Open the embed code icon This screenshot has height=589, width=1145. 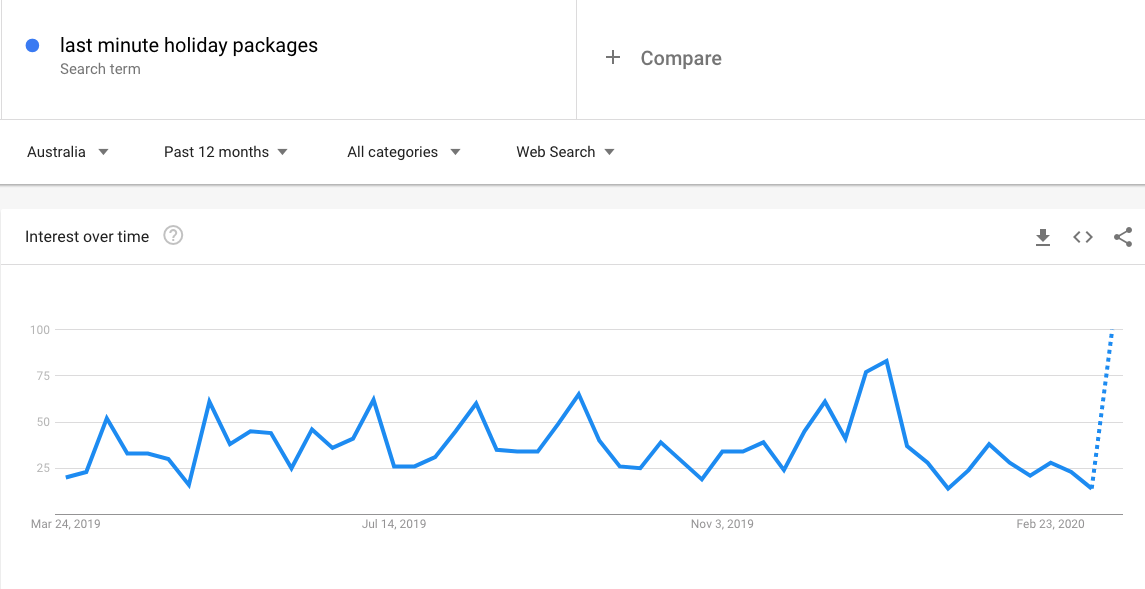[1083, 236]
